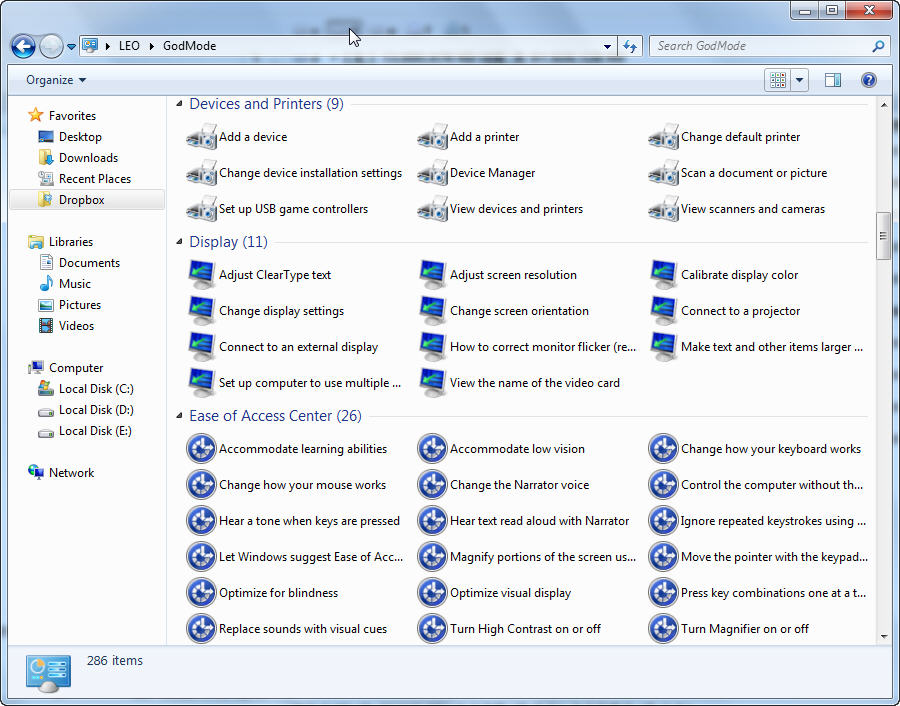
Task: Click the Adjust screen resolution icon
Action: [432, 275]
